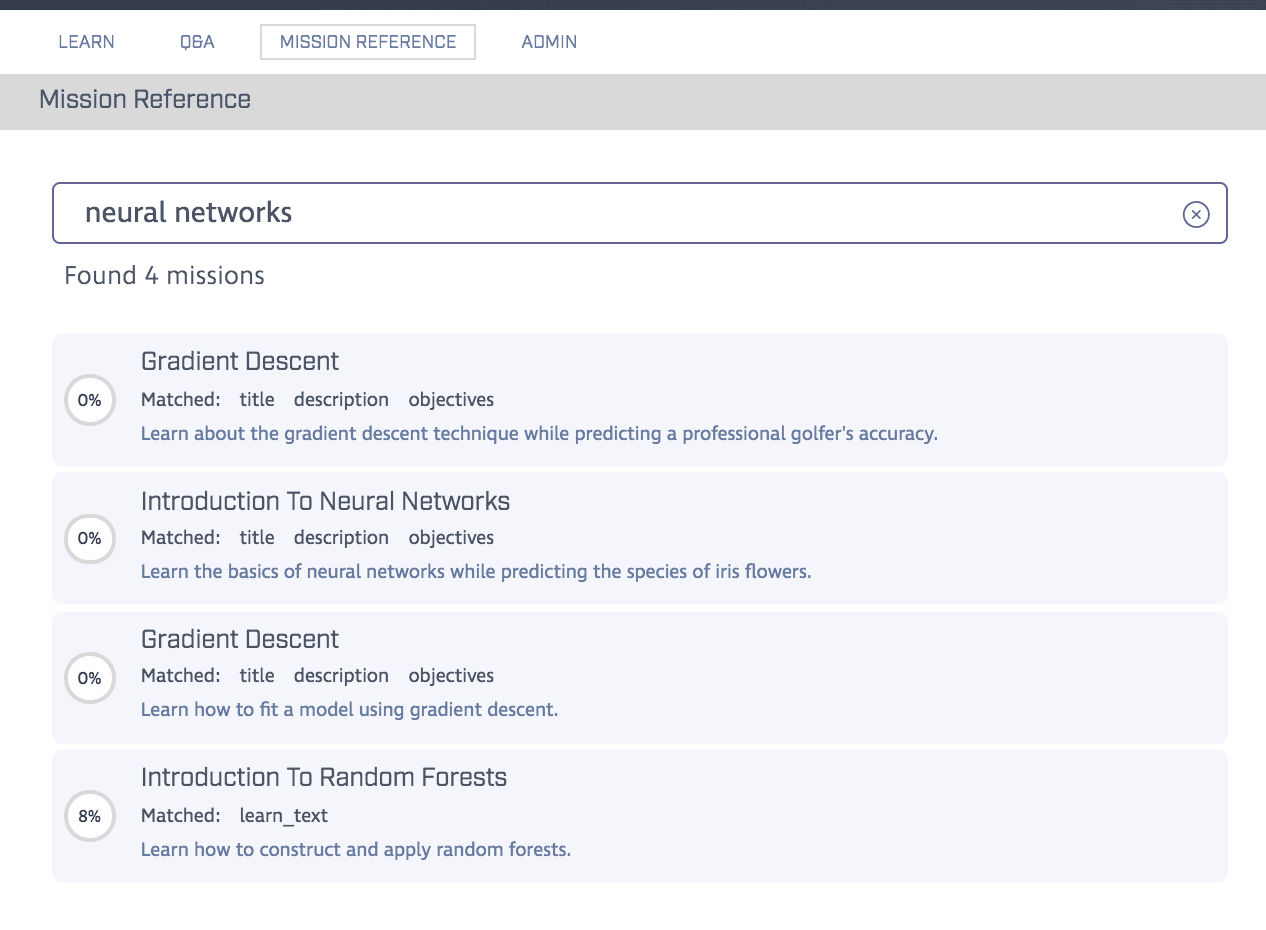Click the learn_text matched tag in Random Forests
The height and width of the screenshot is (930, 1266).
(x=283, y=816)
